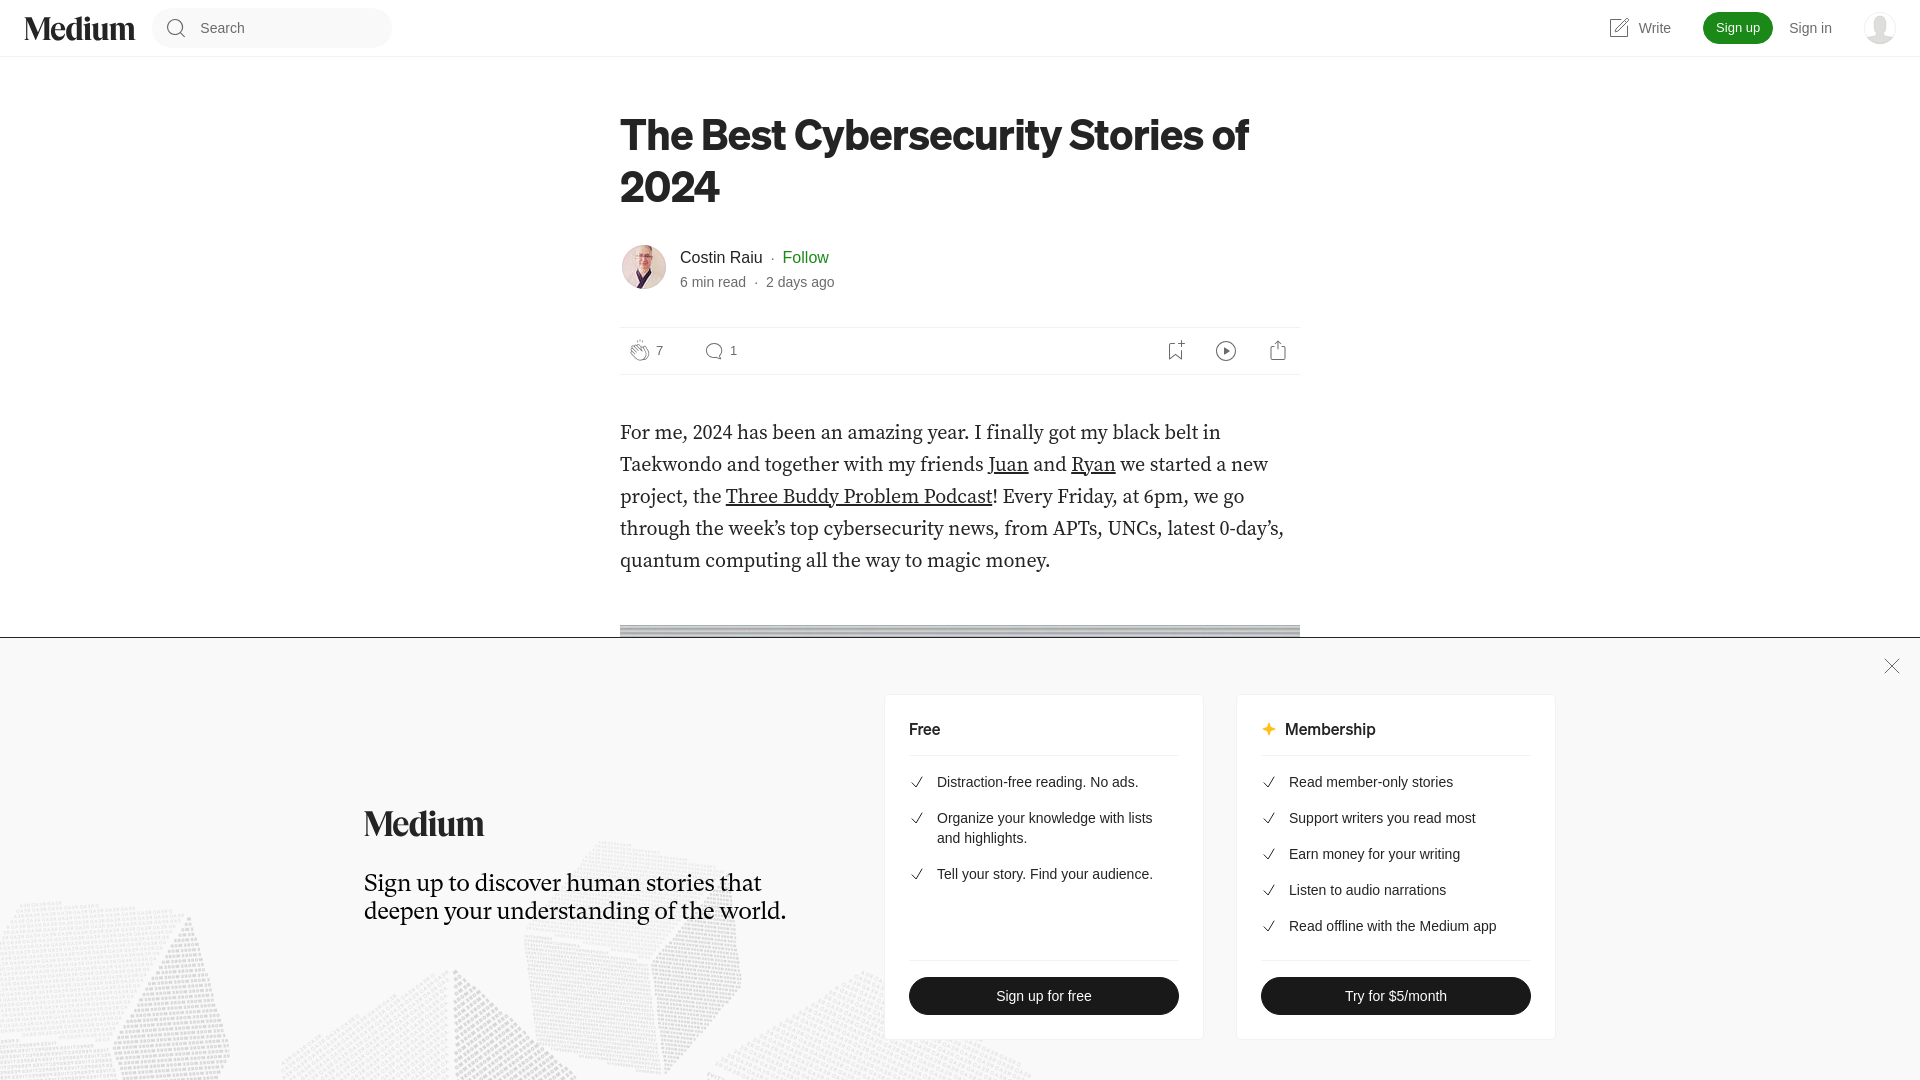Click the clap/applause icon on article

(x=640, y=351)
